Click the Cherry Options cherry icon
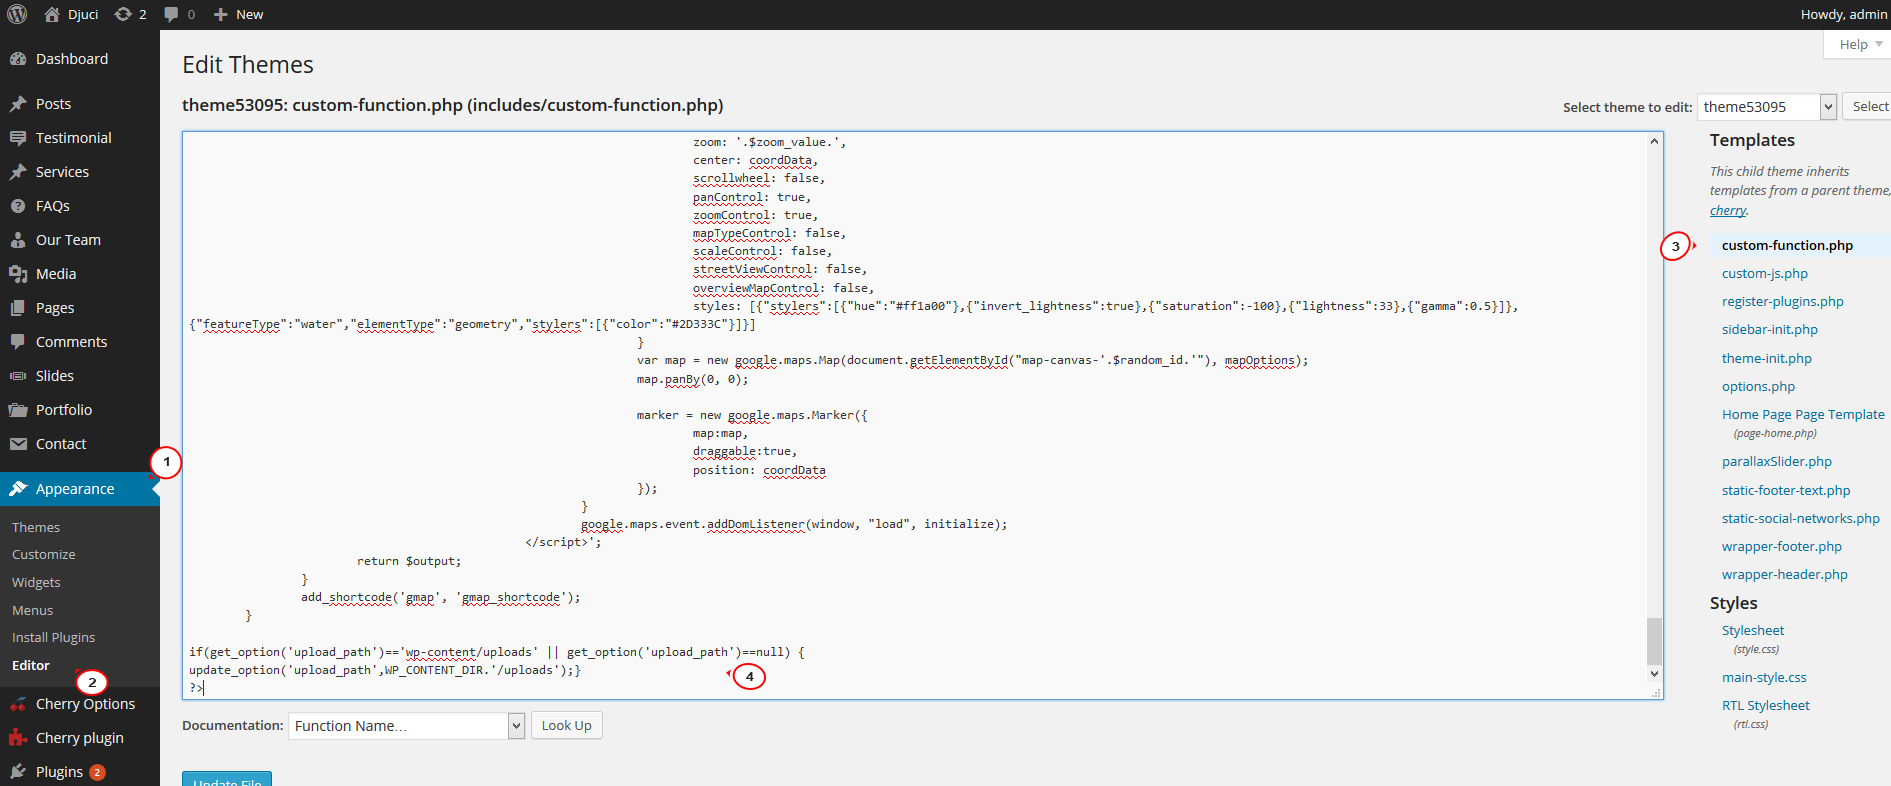The width and height of the screenshot is (1891, 786). coord(18,704)
